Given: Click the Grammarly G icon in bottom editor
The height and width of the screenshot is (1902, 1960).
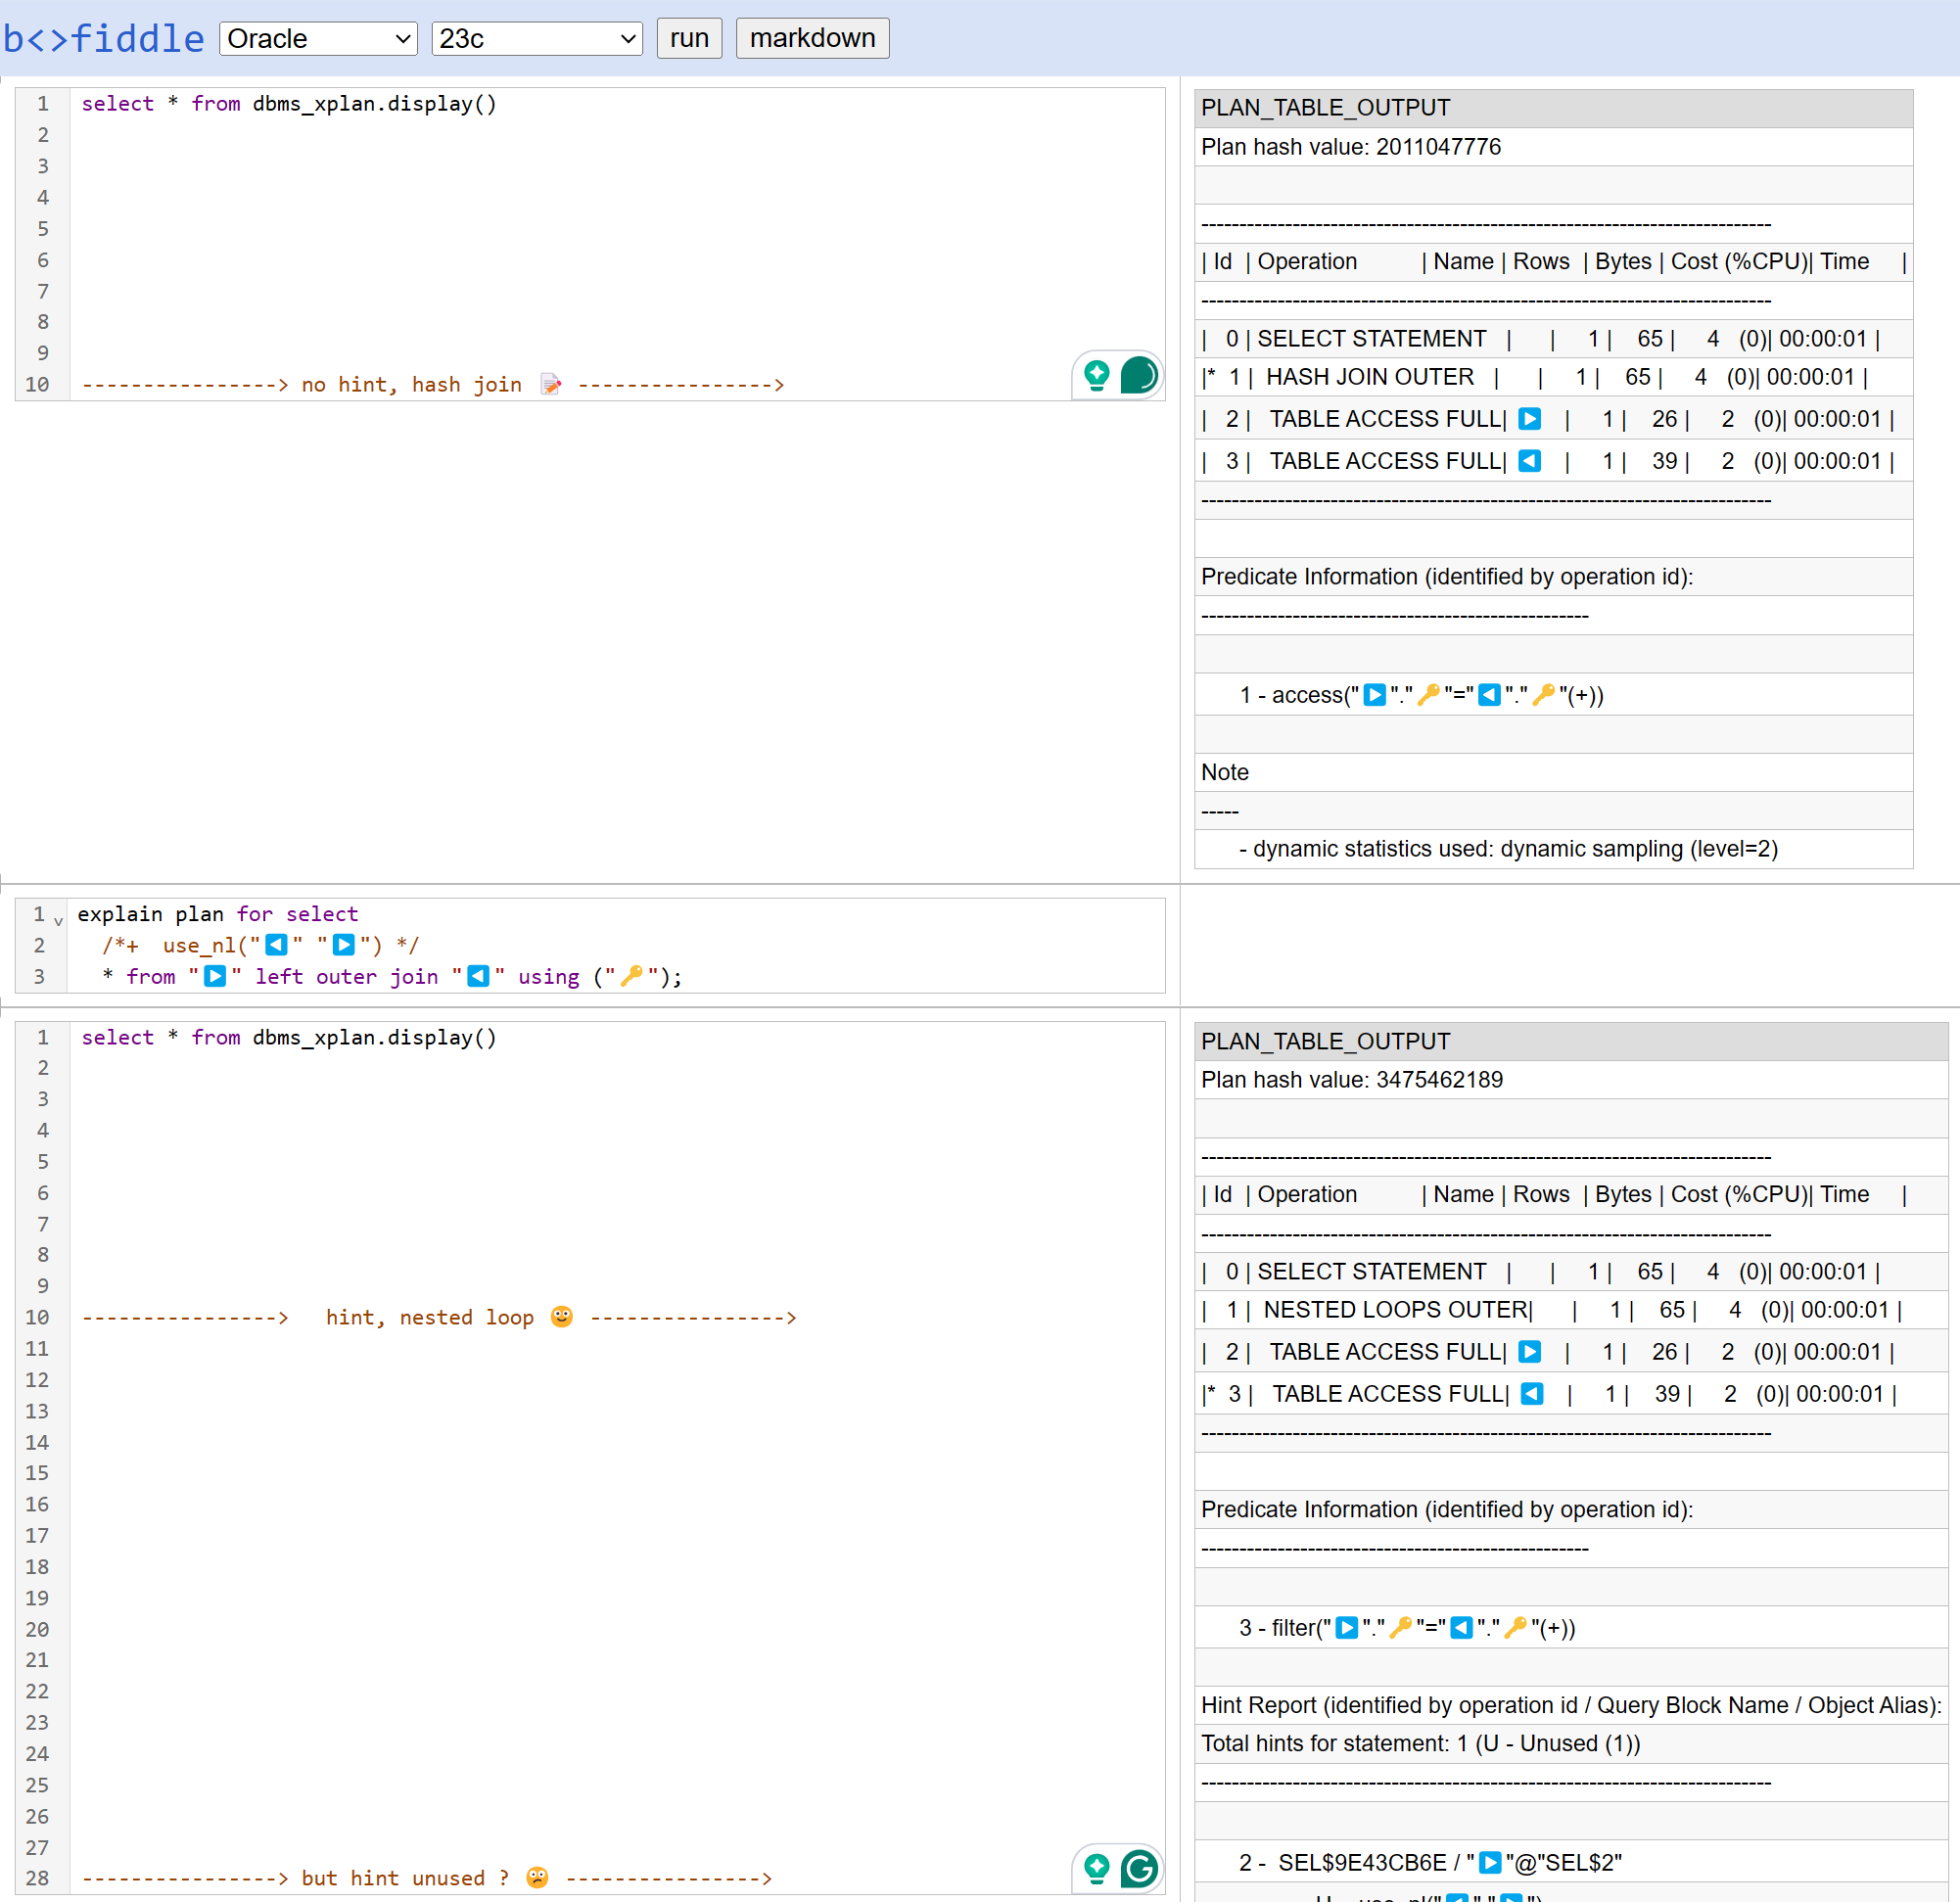Looking at the screenshot, I should tap(1139, 1868).
